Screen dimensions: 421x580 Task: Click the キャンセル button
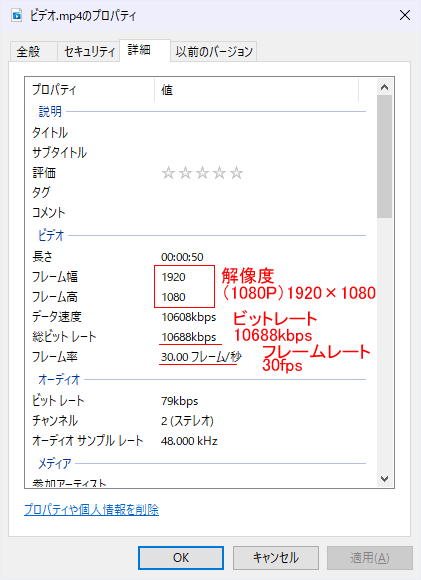(276, 558)
